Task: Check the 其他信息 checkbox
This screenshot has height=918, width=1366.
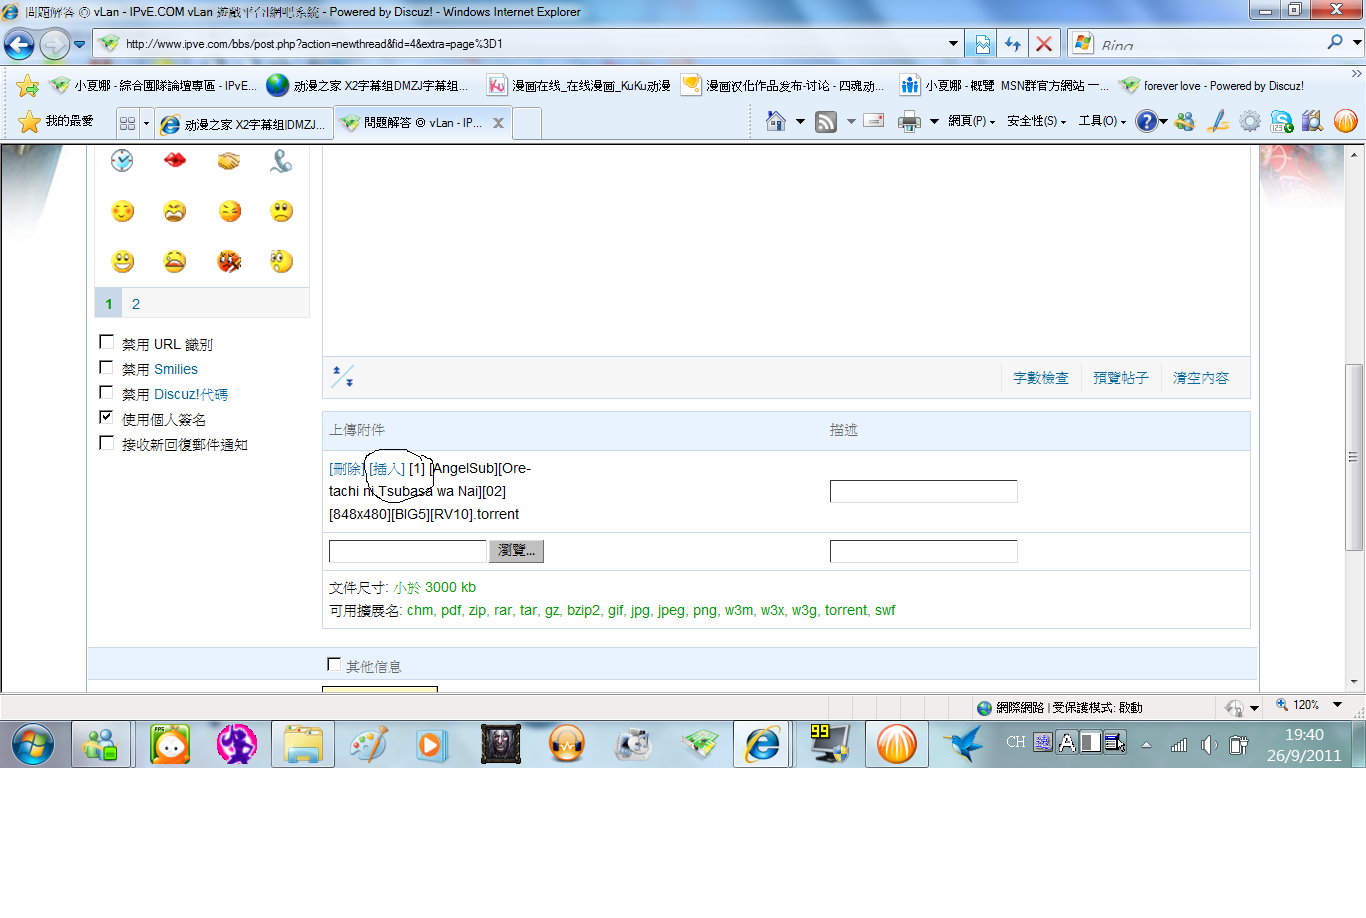Action: (x=334, y=664)
